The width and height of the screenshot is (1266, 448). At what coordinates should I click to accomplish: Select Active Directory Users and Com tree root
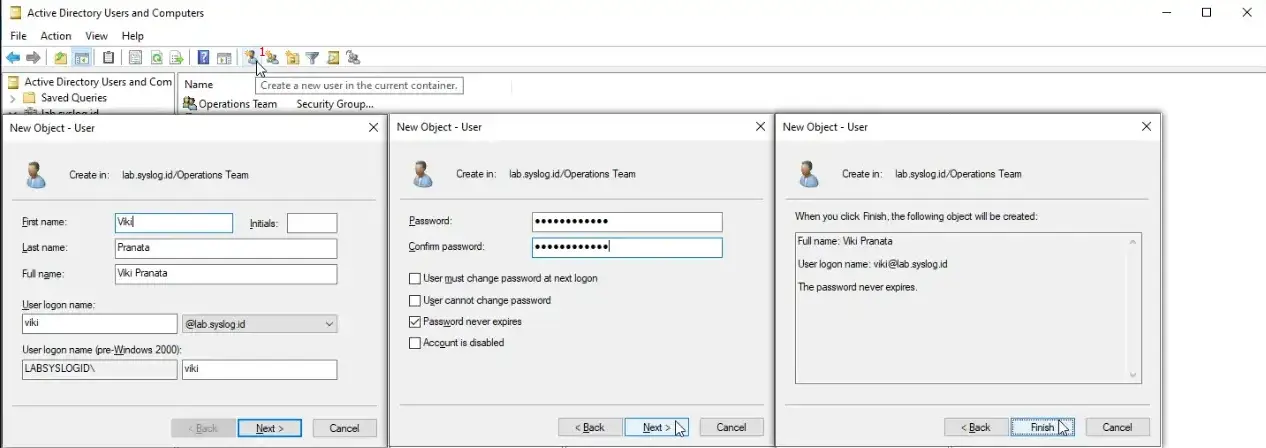[x=98, y=82]
